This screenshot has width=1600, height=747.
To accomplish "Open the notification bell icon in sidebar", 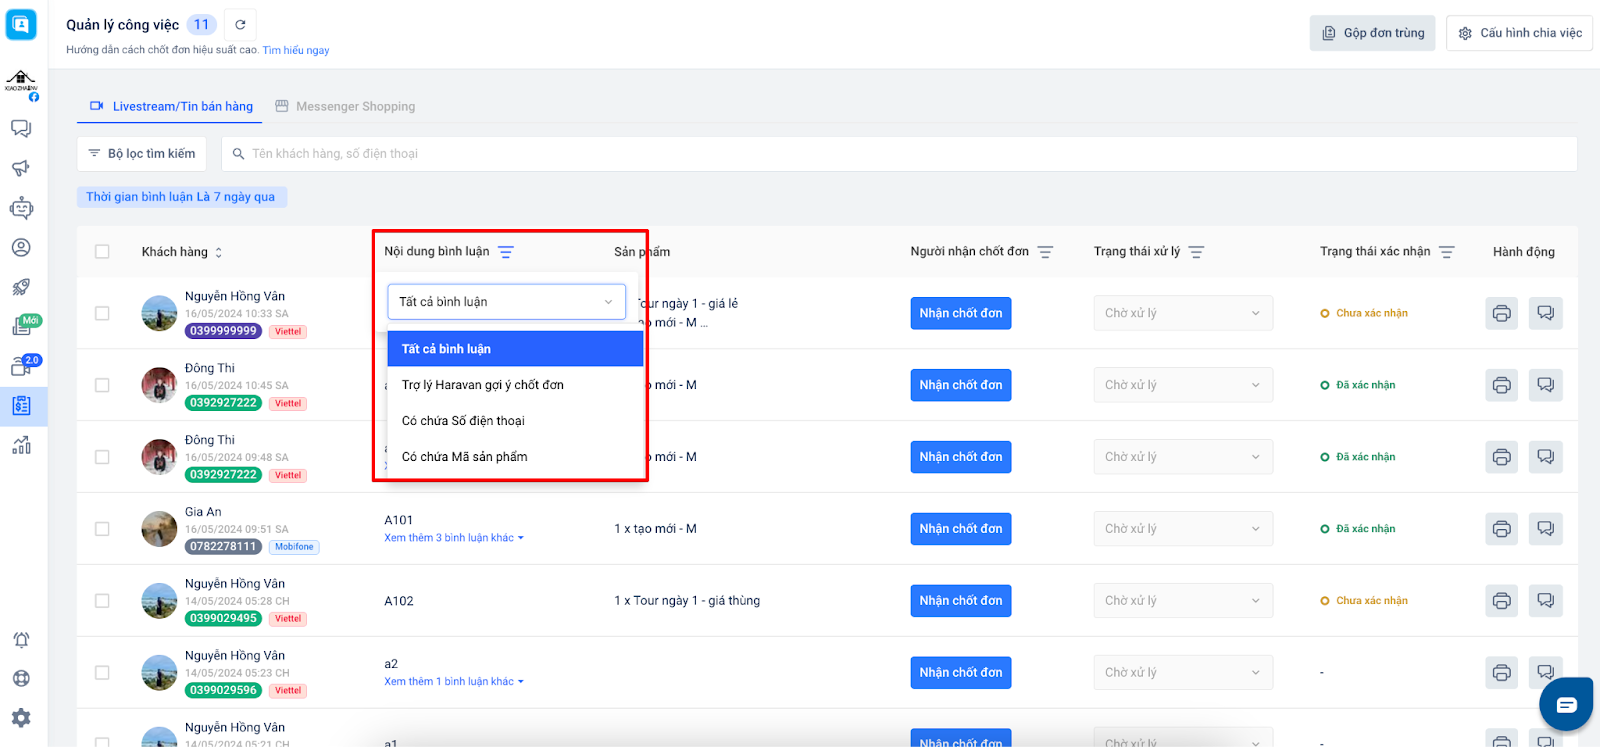I will pos(21,640).
